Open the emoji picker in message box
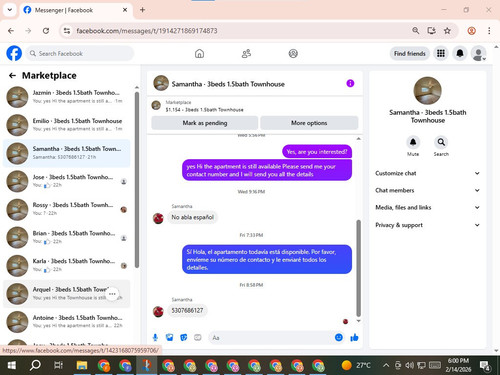 339,338
